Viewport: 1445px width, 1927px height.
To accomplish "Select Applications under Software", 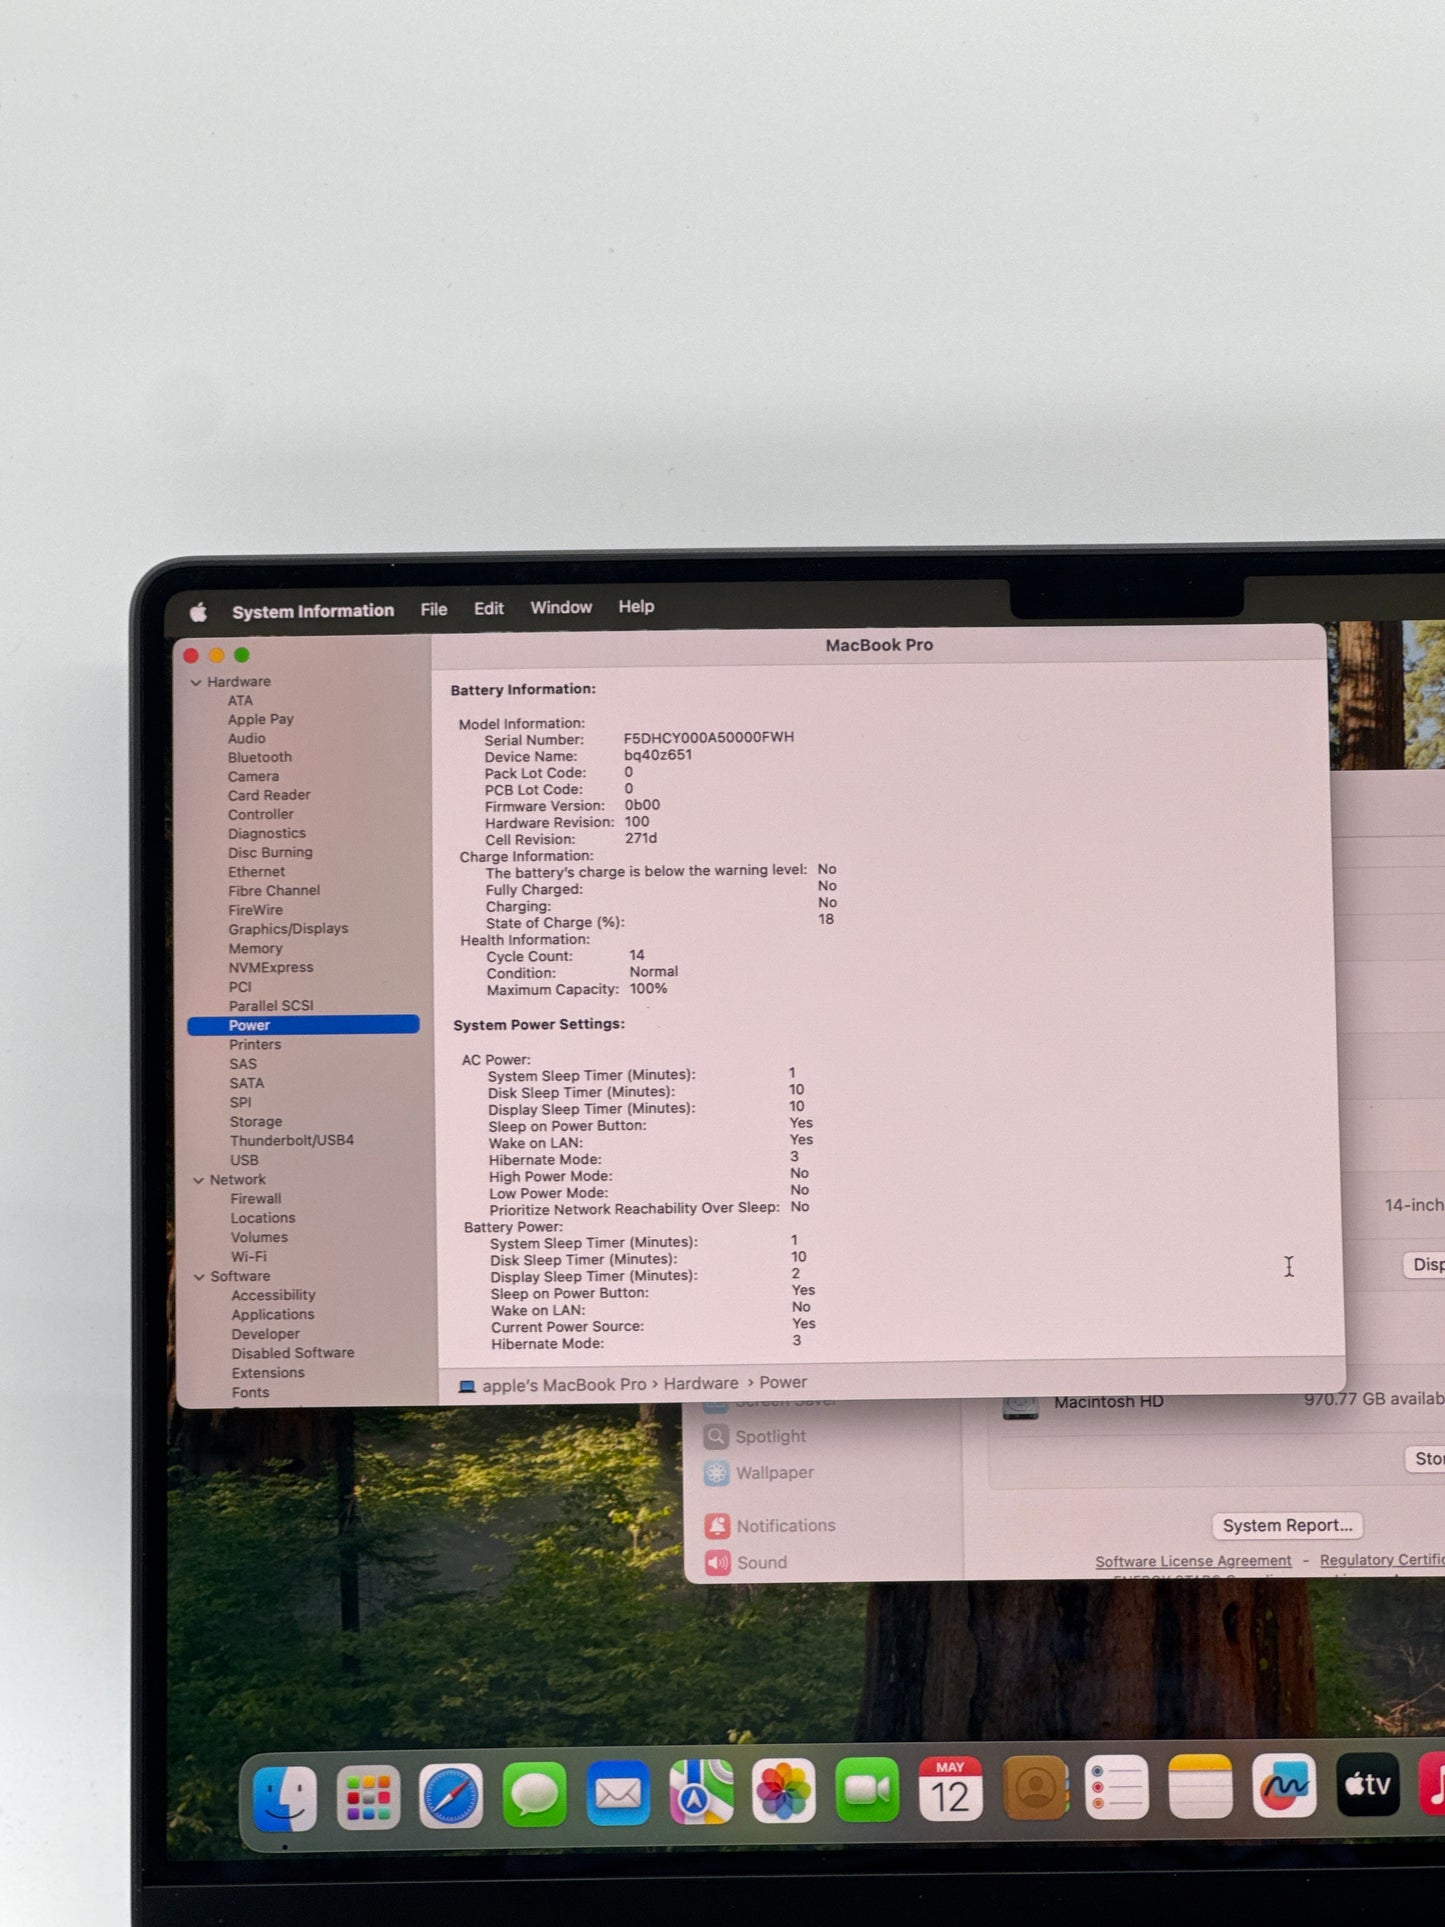I will [273, 1315].
